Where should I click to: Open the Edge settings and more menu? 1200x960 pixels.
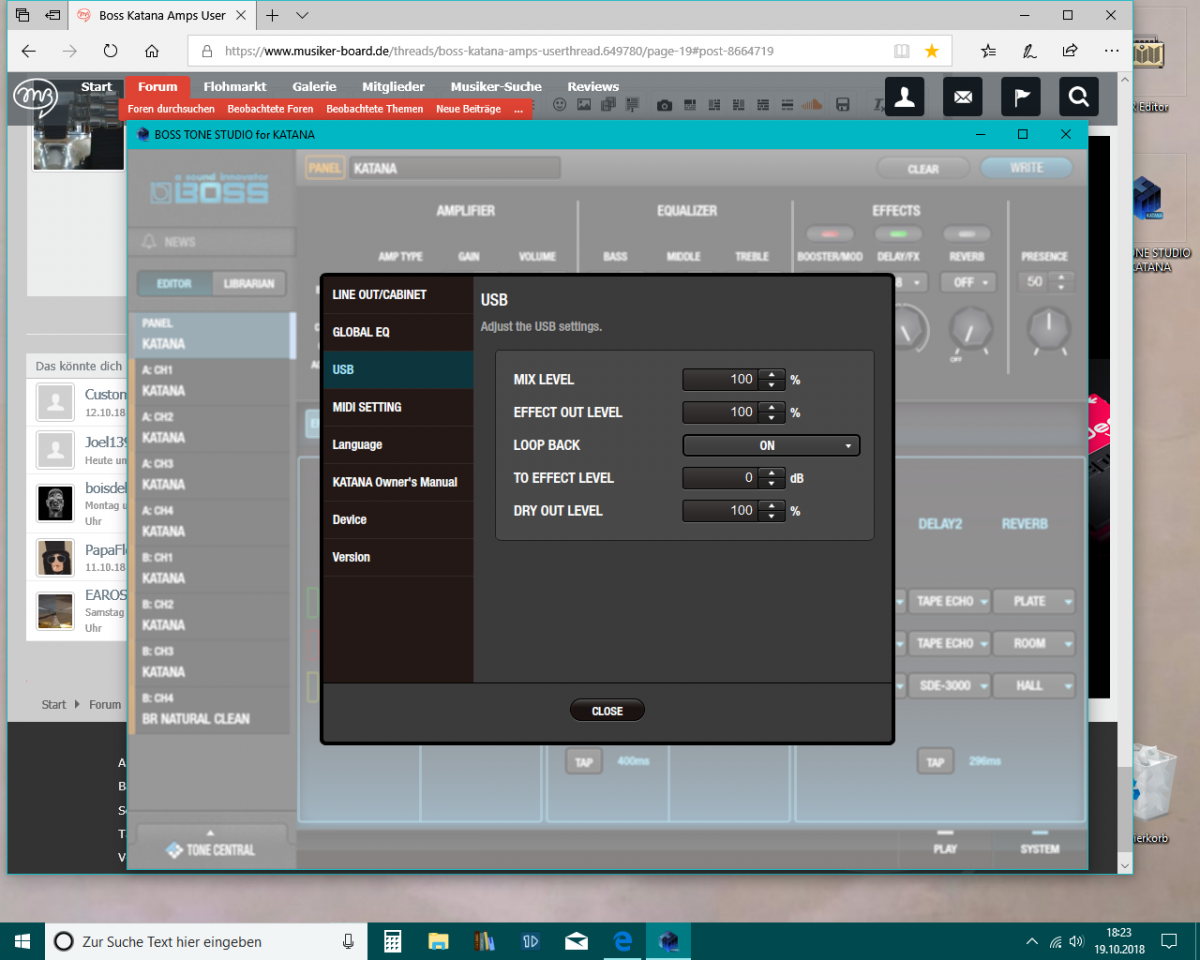(1111, 51)
